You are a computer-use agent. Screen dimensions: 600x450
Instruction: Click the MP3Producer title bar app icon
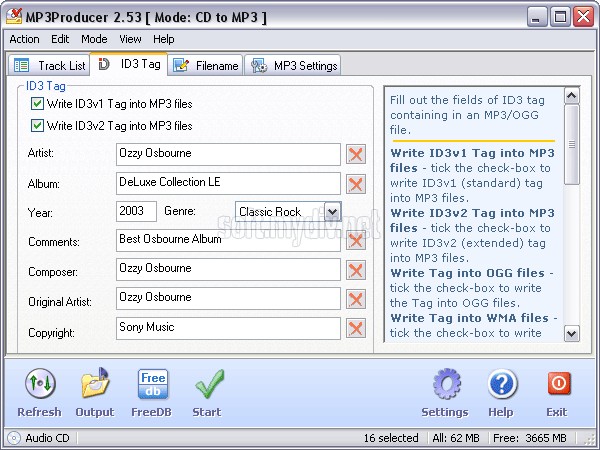tap(14, 16)
